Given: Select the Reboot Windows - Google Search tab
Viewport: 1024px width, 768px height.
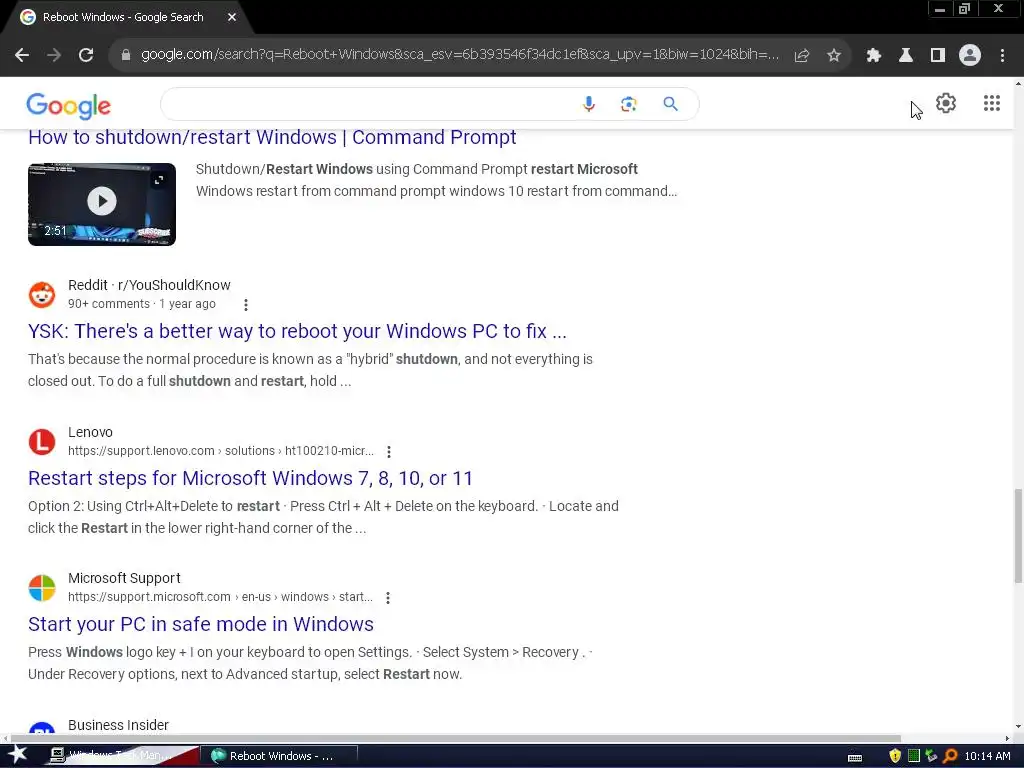Looking at the screenshot, I should 127,17.
